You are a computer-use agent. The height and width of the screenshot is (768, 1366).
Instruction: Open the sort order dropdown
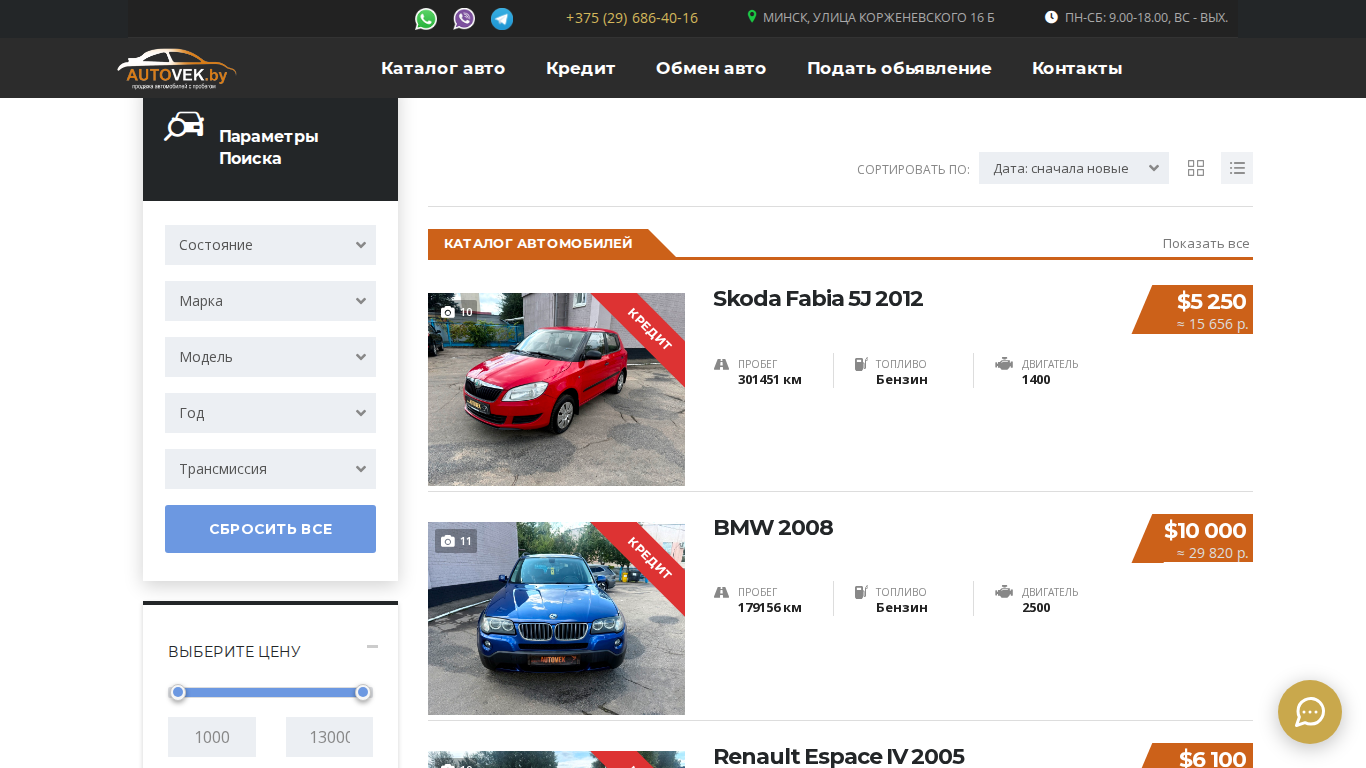point(1074,168)
